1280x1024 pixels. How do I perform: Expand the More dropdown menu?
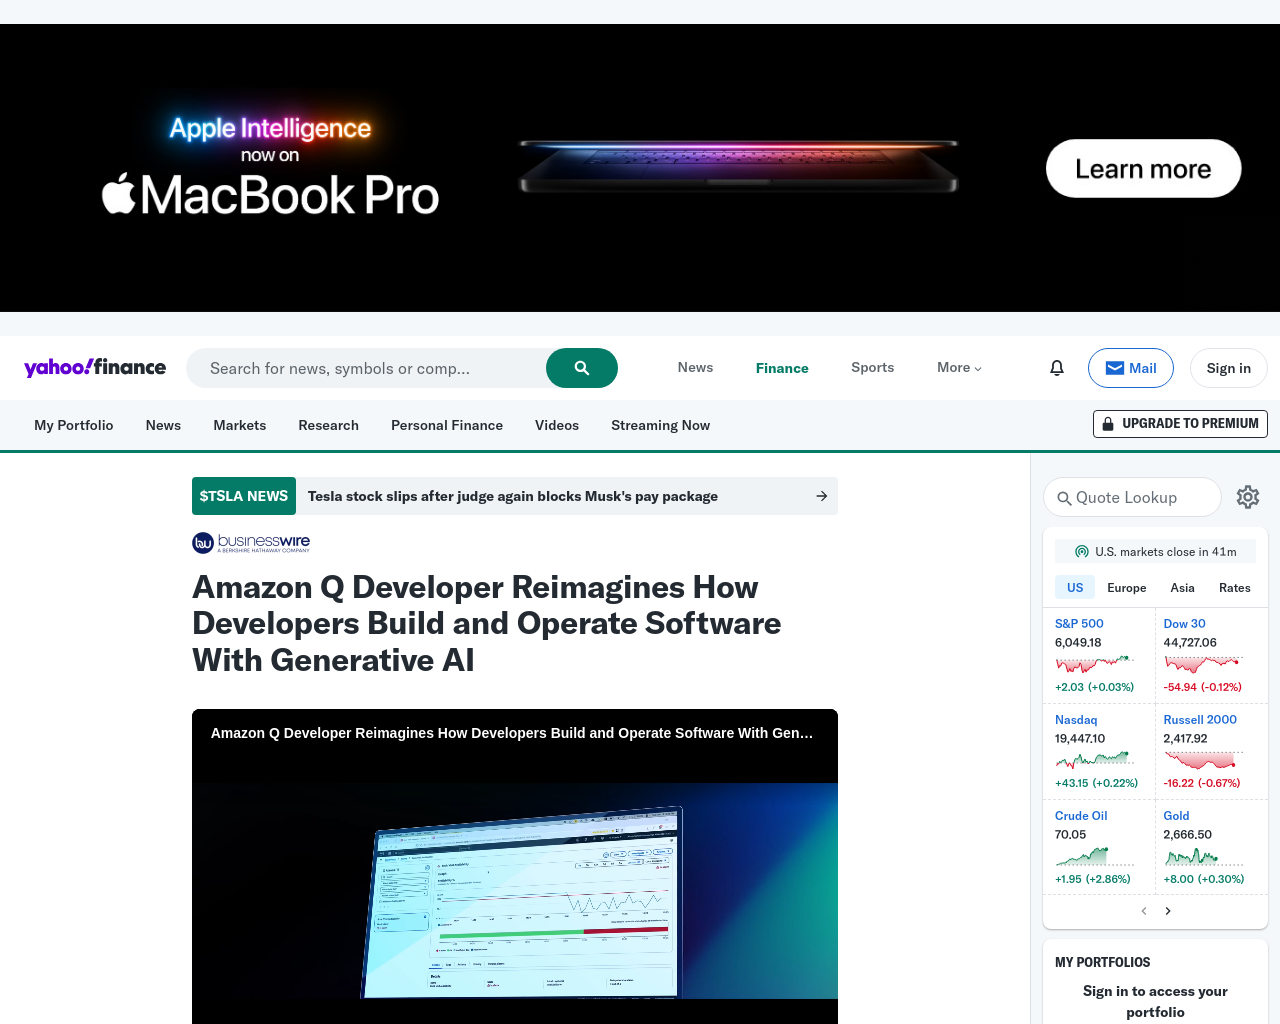(x=959, y=367)
